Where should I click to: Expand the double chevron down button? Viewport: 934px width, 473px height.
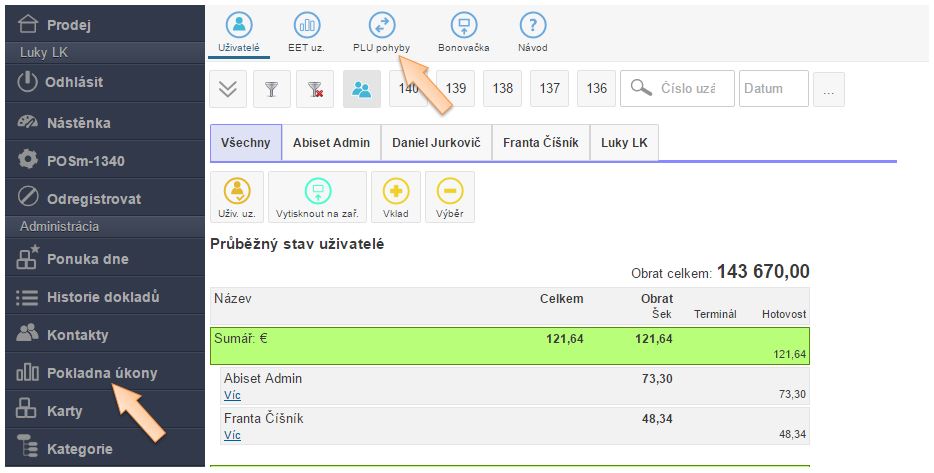[228, 89]
